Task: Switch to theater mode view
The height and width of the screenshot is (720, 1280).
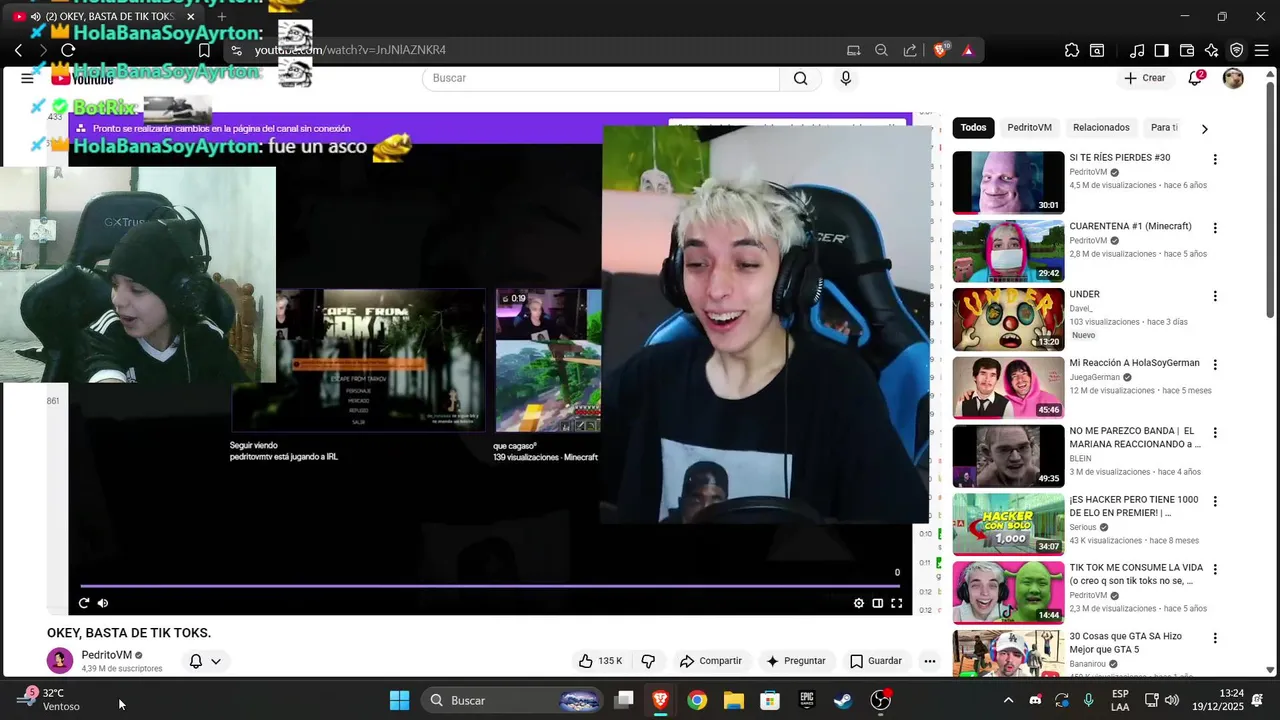Action: coord(878,603)
